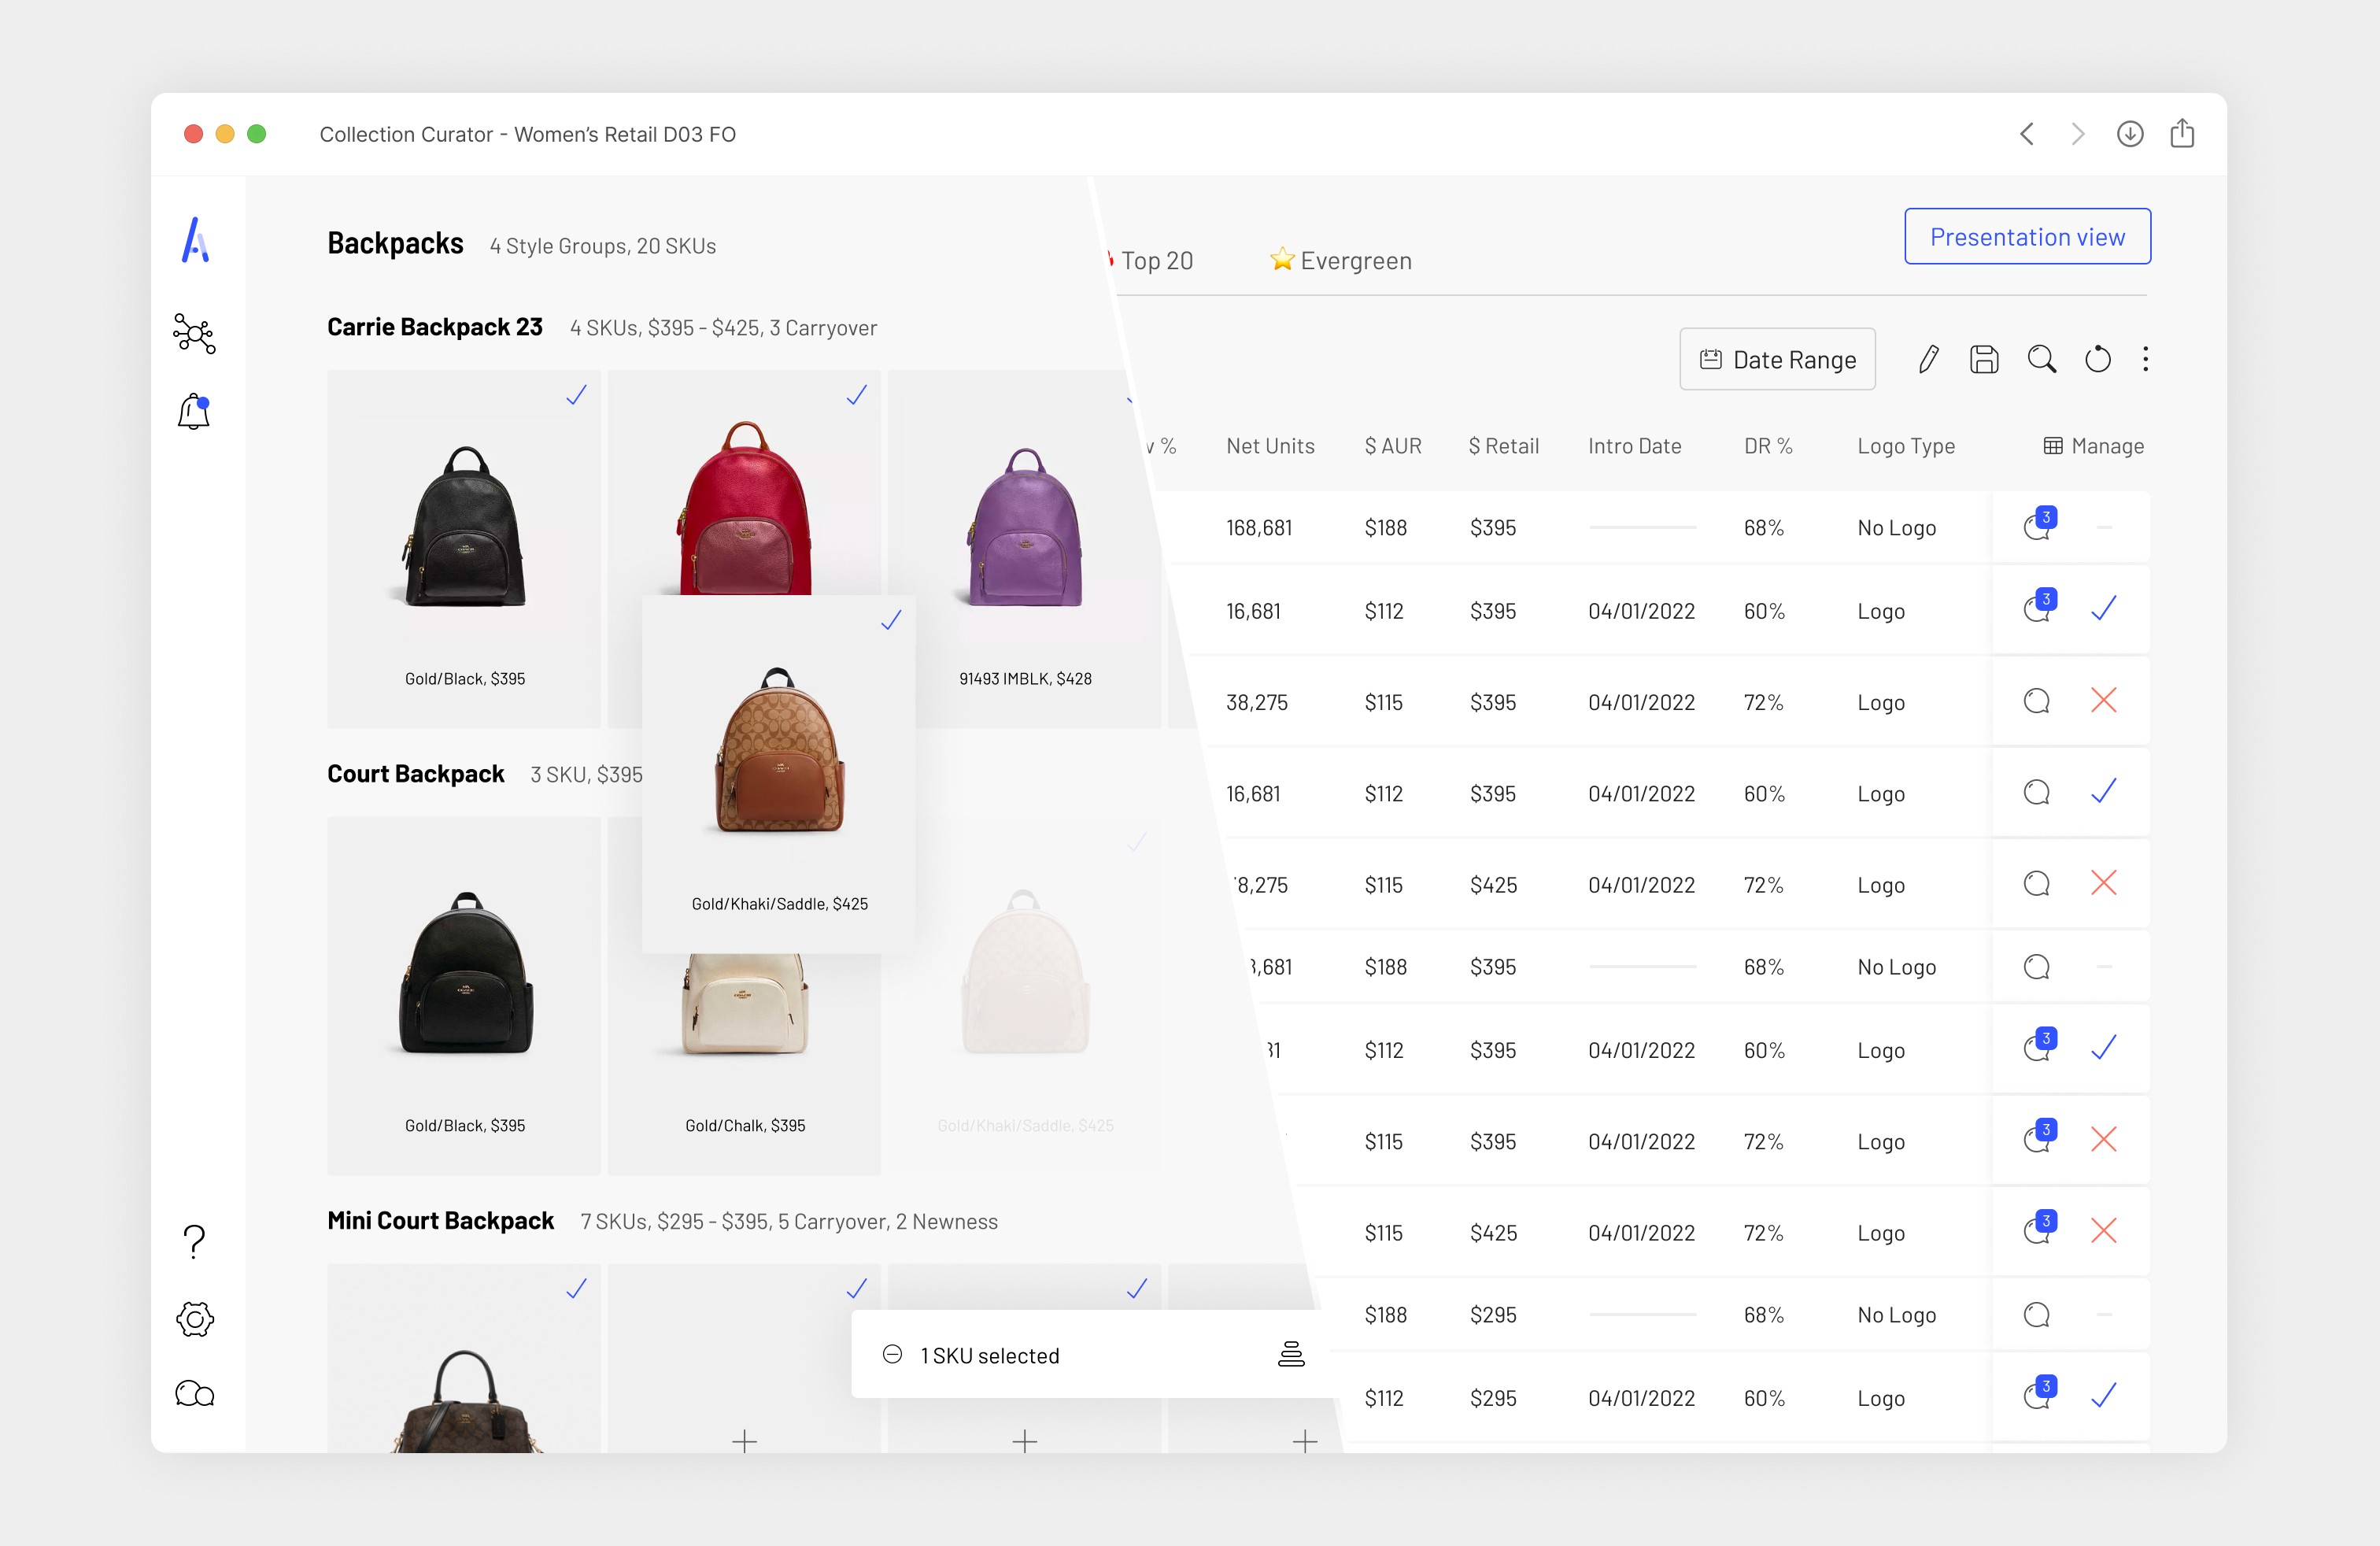2380x1546 pixels.
Task: Open the chat bubbles sidebar icon
Action: 195,1393
